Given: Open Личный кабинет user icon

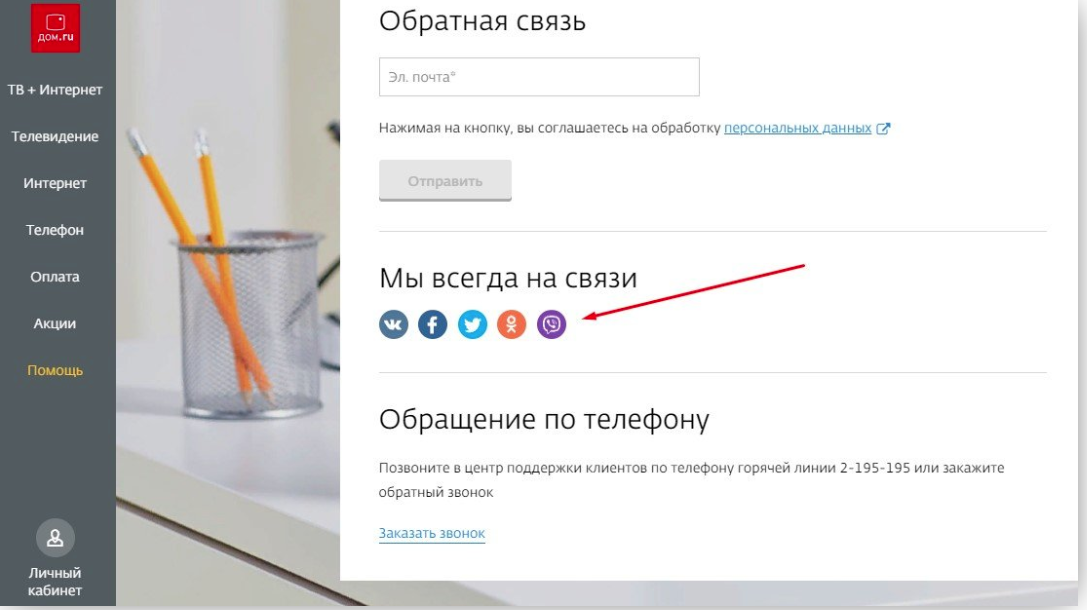Looking at the screenshot, I should tap(55, 537).
